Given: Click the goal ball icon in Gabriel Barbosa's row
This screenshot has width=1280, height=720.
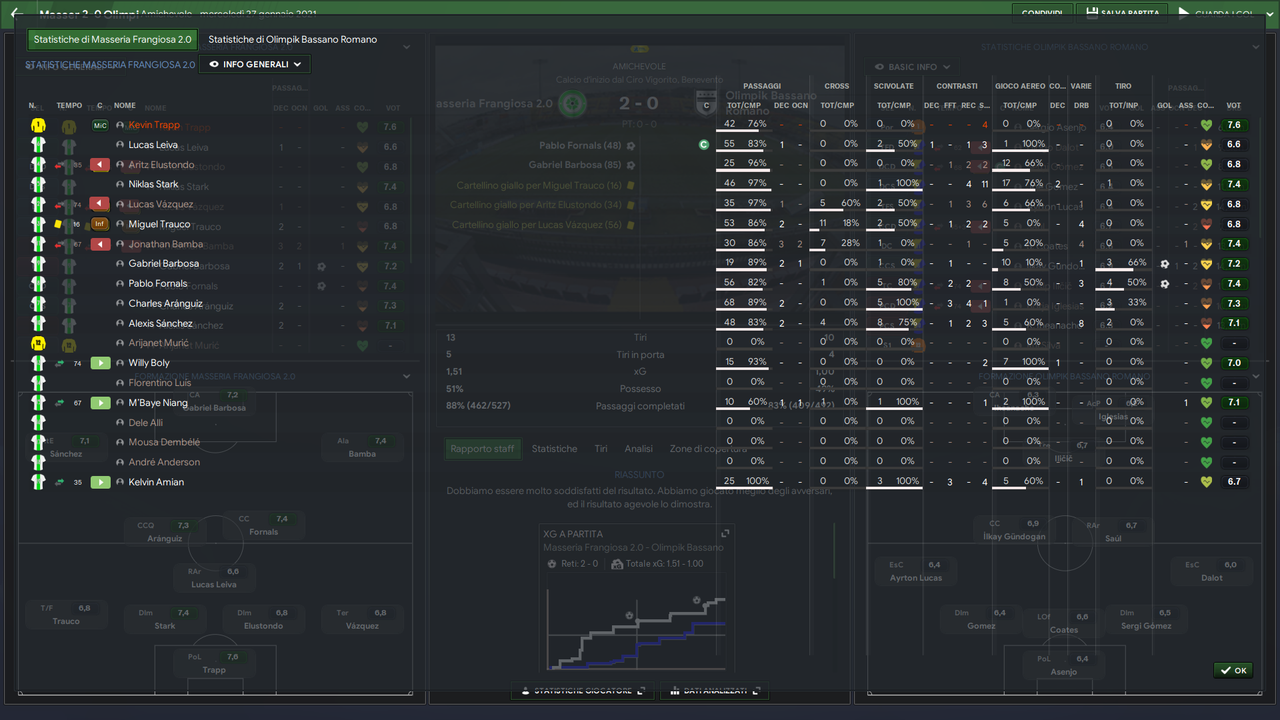Looking at the screenshot, I should click(x=1164, y=264).
